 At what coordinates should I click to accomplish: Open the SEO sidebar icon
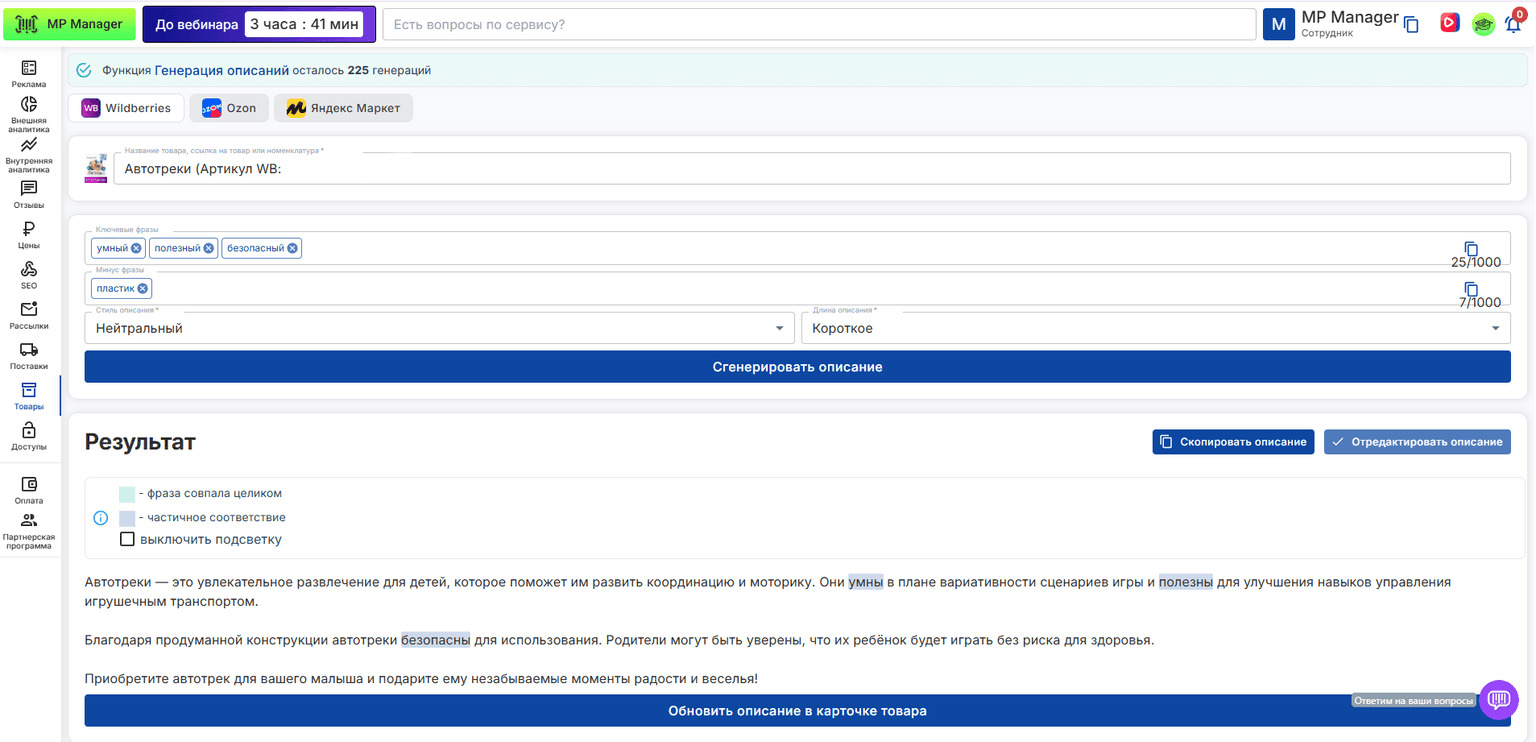[29, 276]
